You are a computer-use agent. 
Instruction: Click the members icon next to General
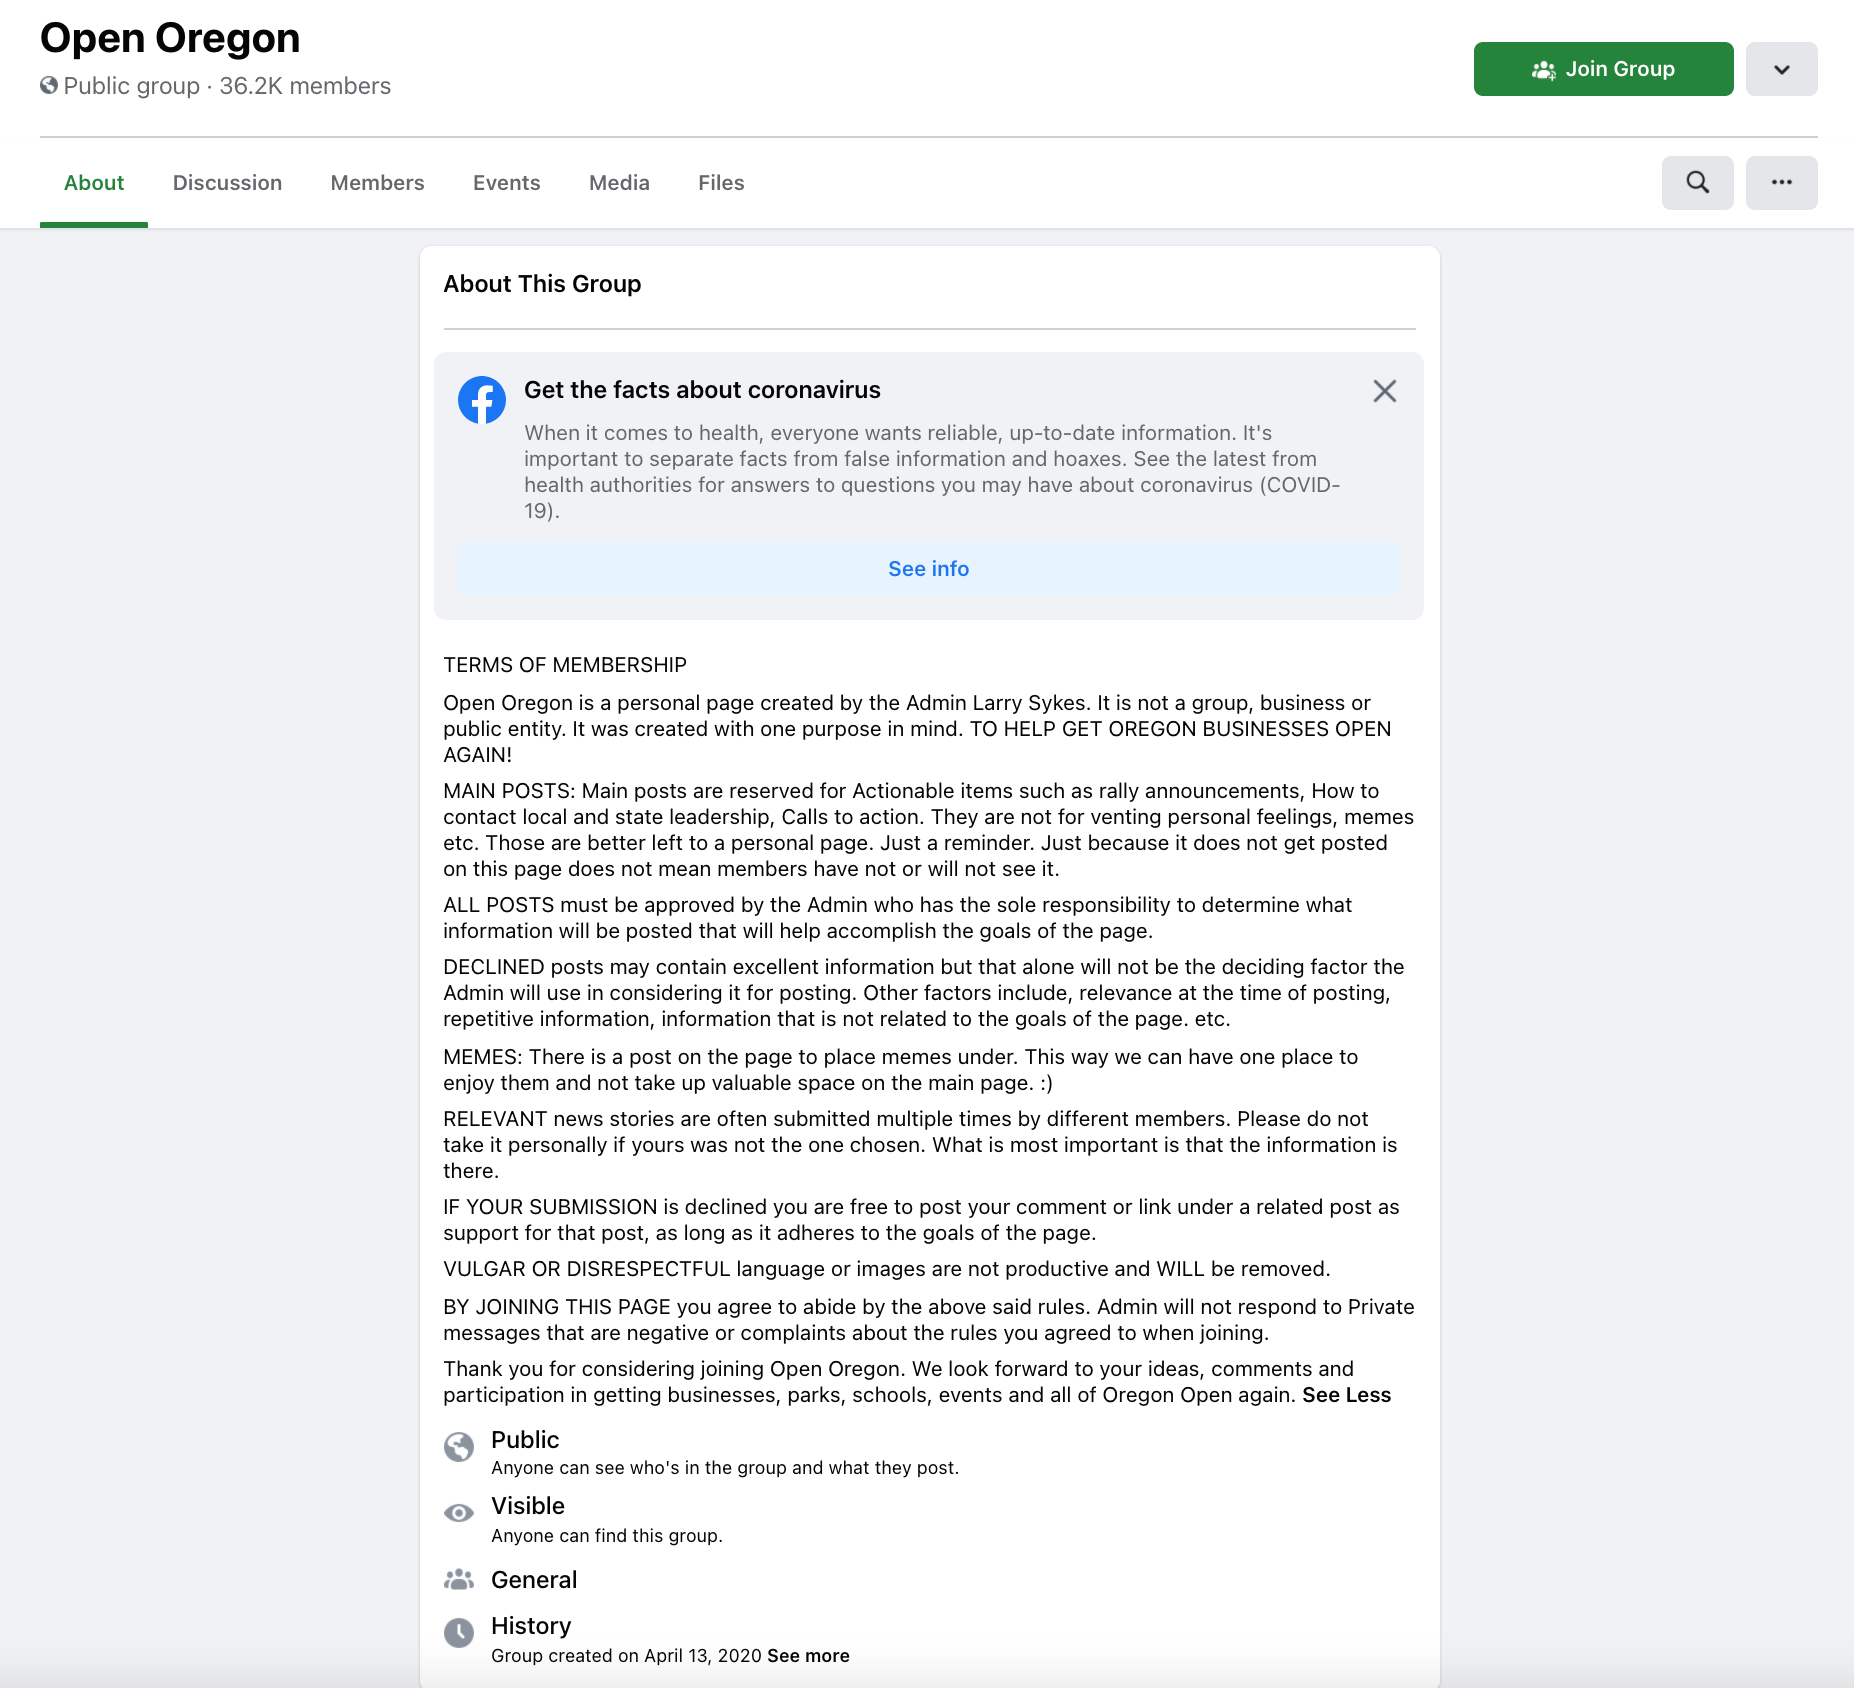tap(459, 1580)
